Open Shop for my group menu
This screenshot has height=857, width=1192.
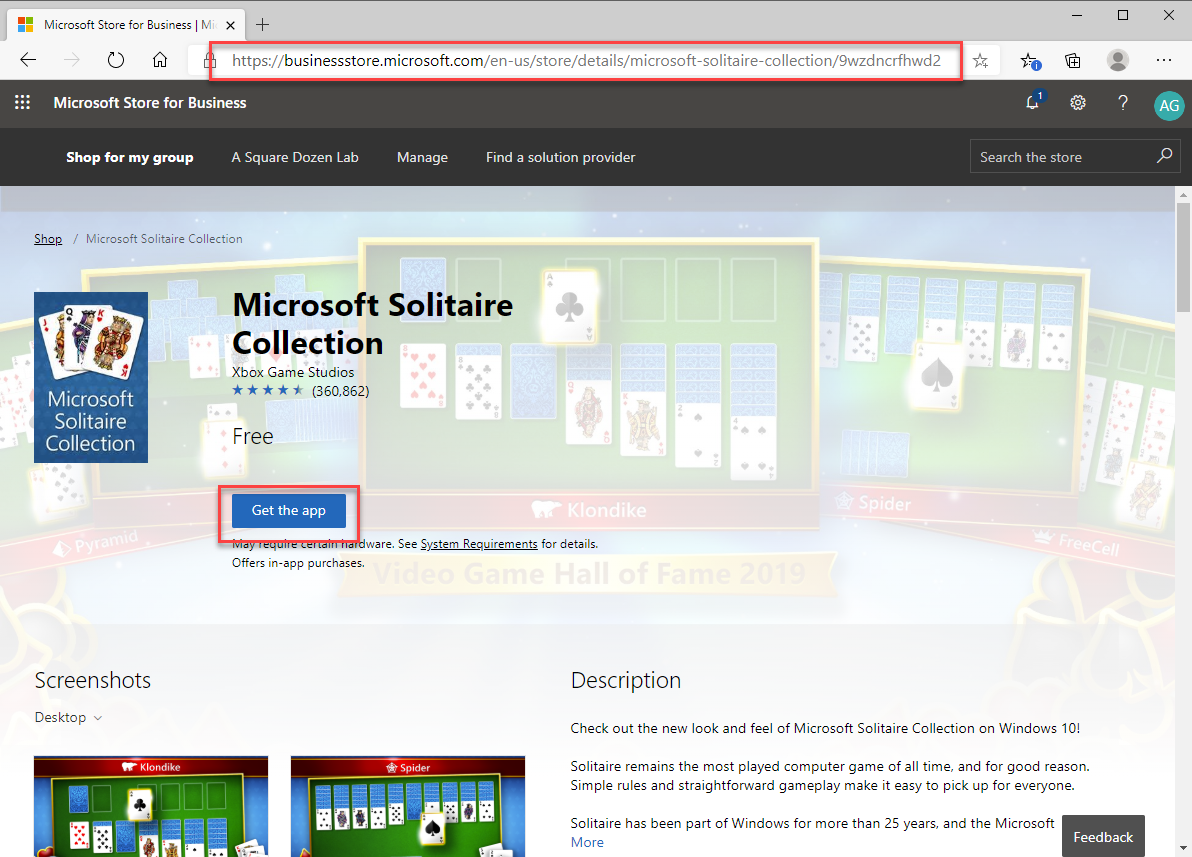[130, 157]
